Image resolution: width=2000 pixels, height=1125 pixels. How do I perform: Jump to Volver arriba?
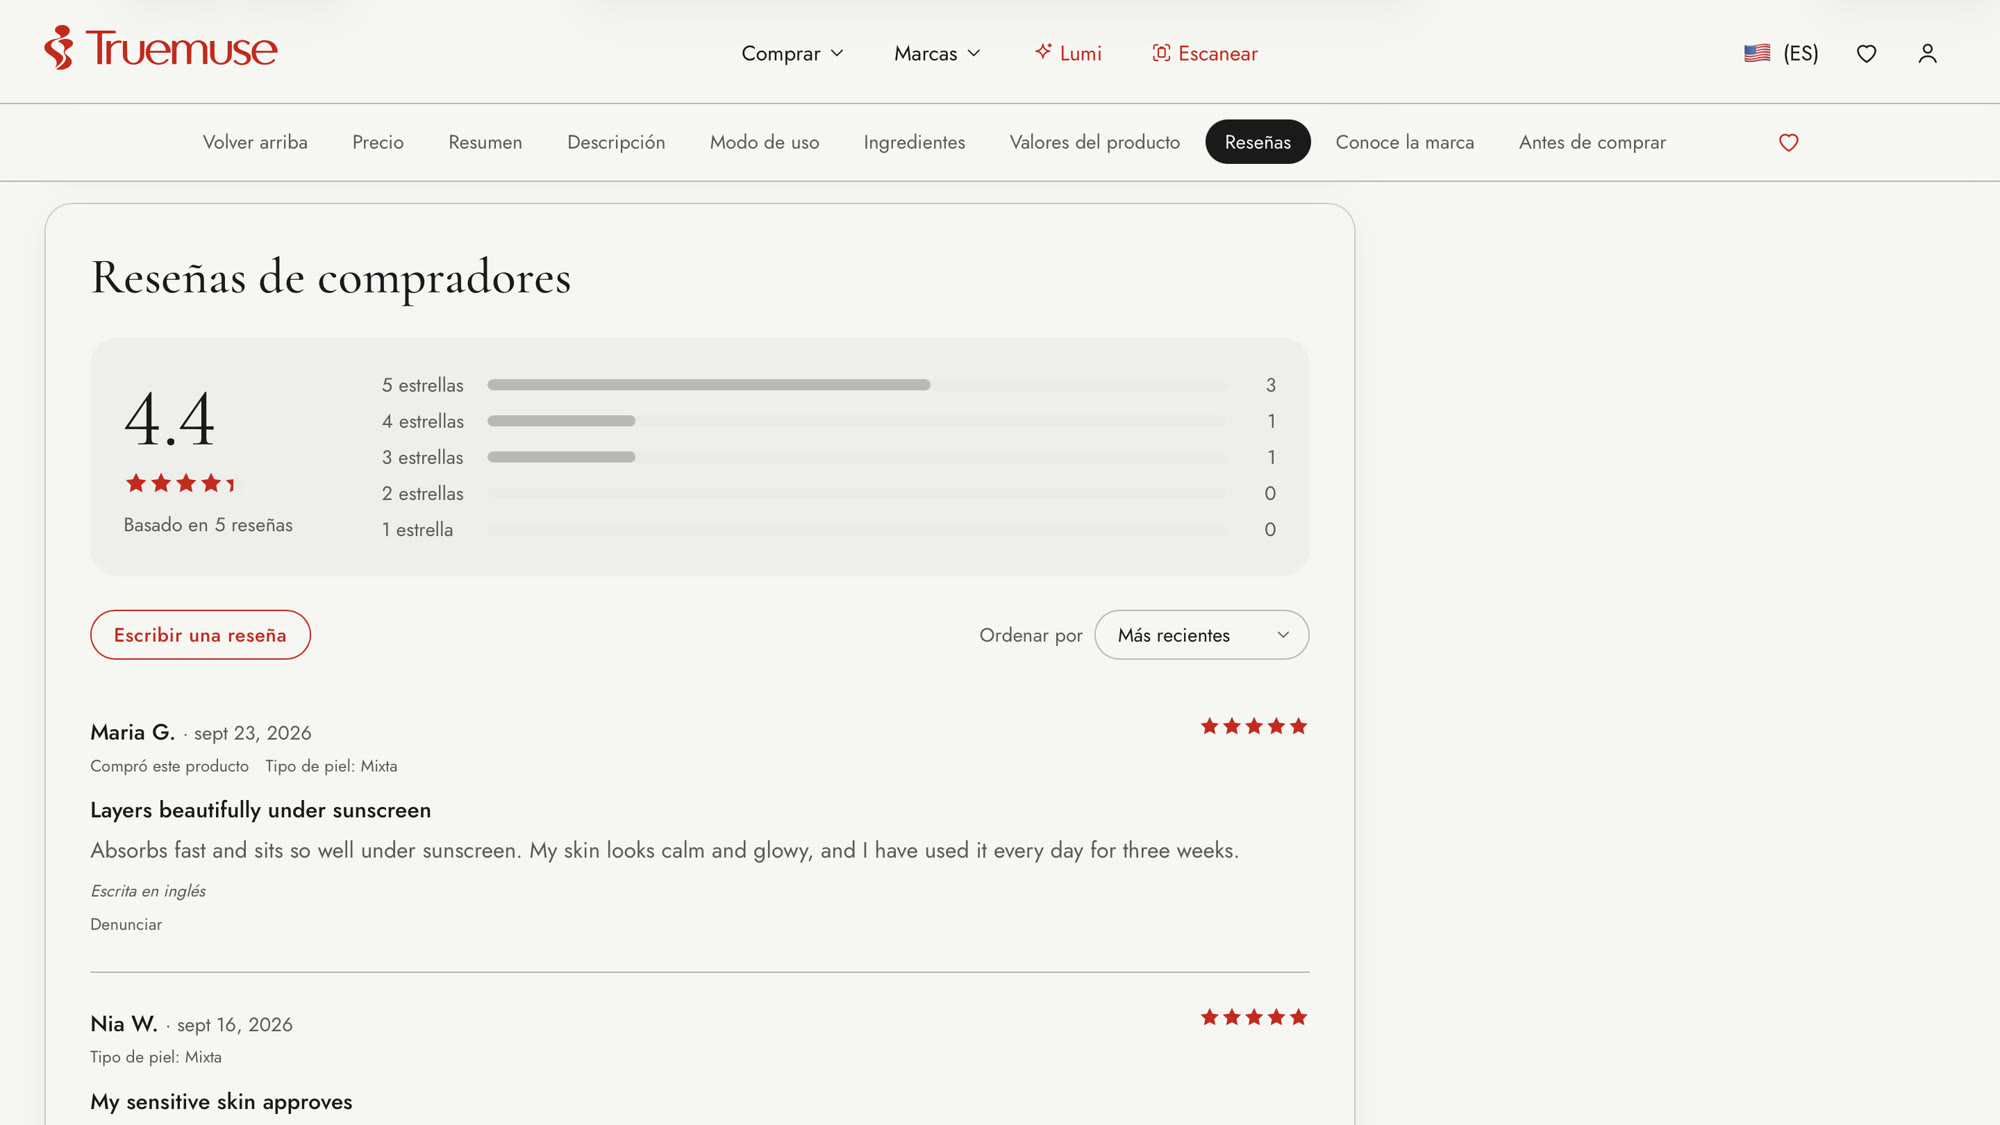click(255, 142)
